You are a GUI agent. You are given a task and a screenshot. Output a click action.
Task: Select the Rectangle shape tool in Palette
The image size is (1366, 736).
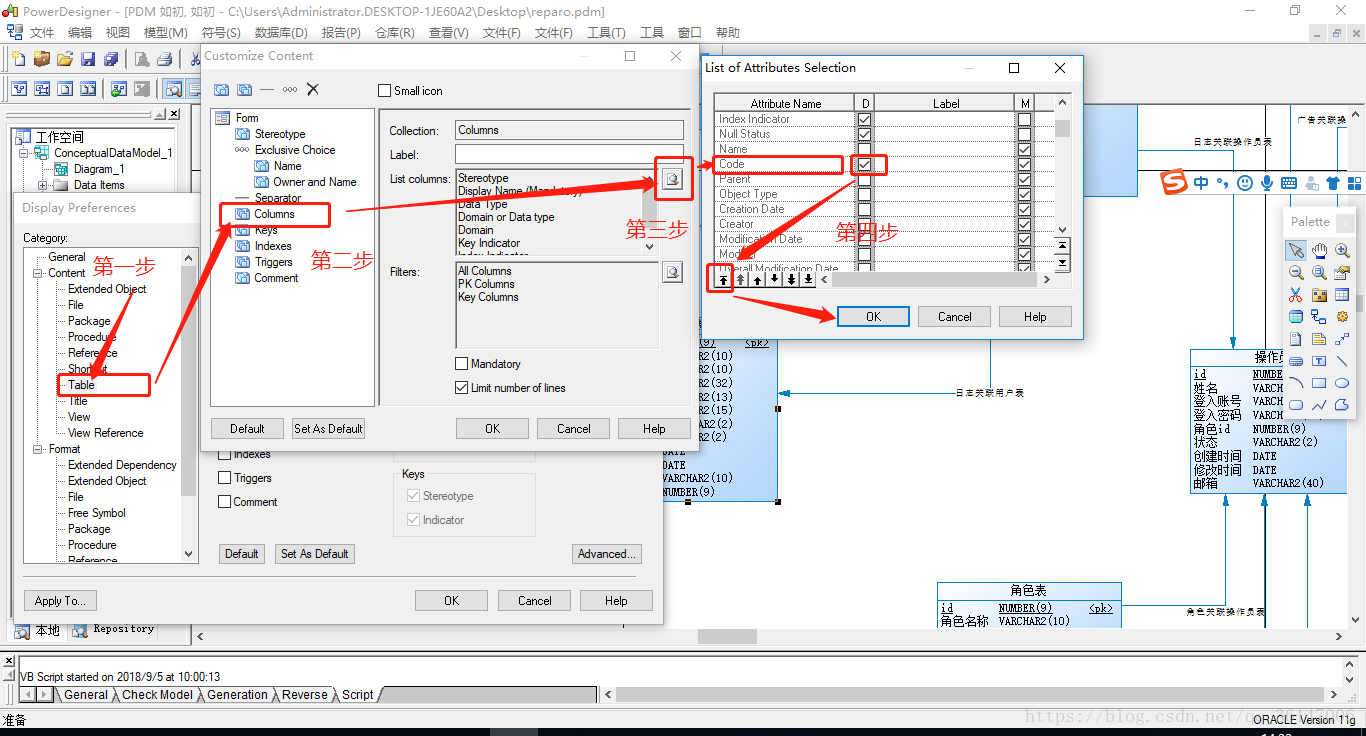(x=1319, y=383)
